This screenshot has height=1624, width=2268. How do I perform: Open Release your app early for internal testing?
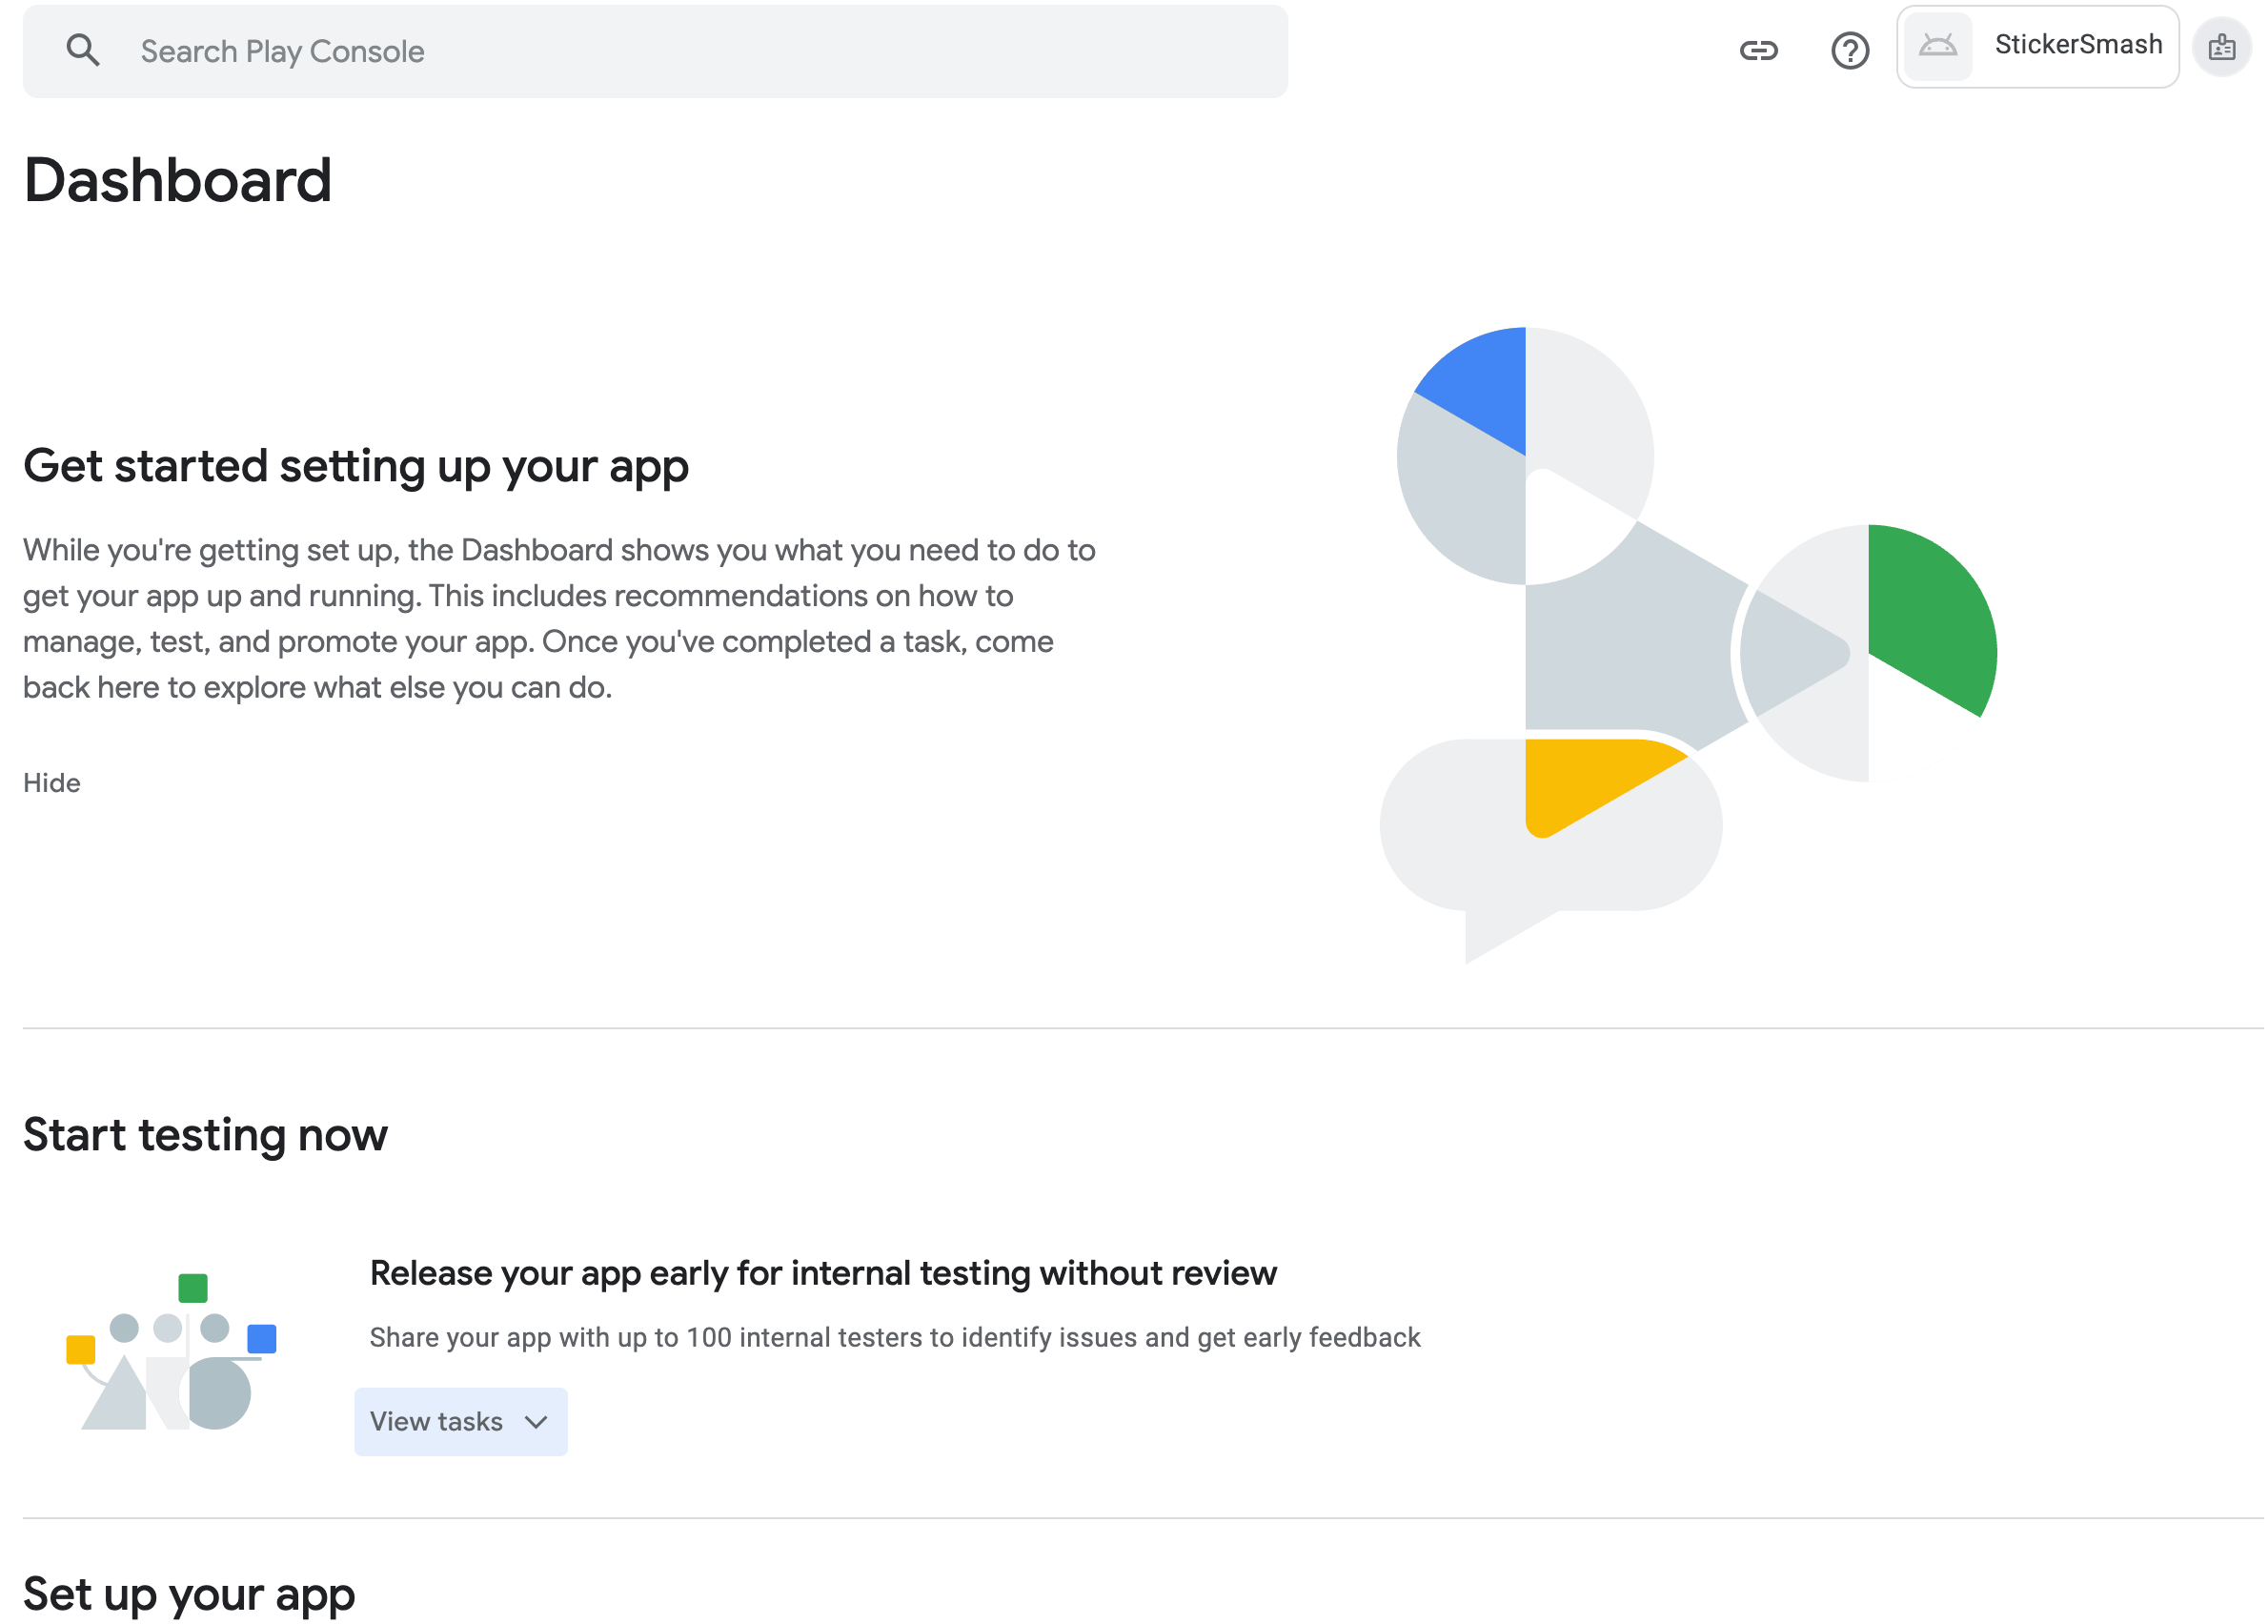click(x=822, y=1272)
